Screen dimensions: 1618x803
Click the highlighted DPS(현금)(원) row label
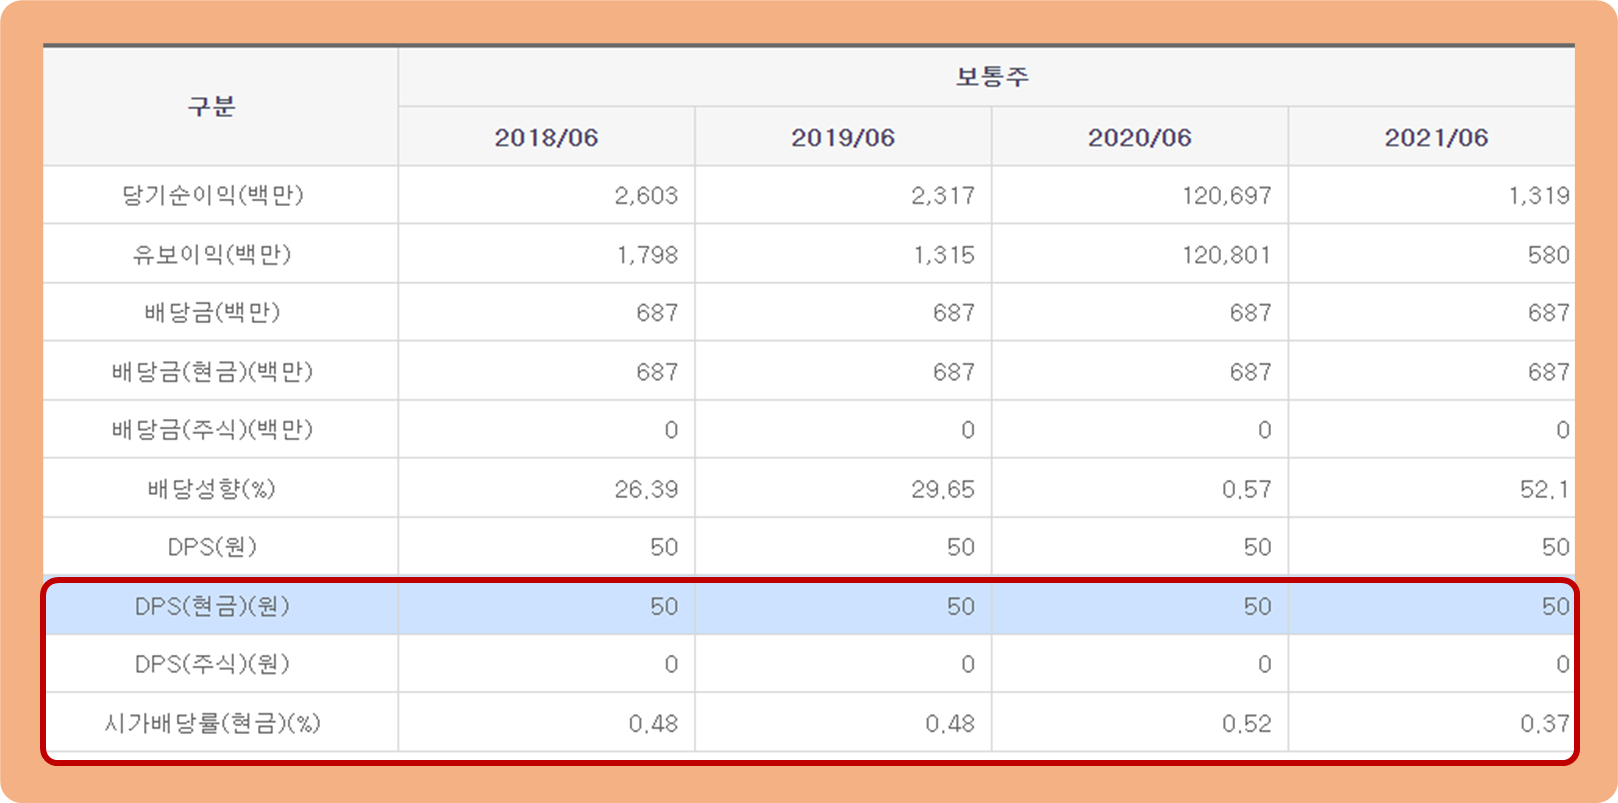[x=212, y=606]
